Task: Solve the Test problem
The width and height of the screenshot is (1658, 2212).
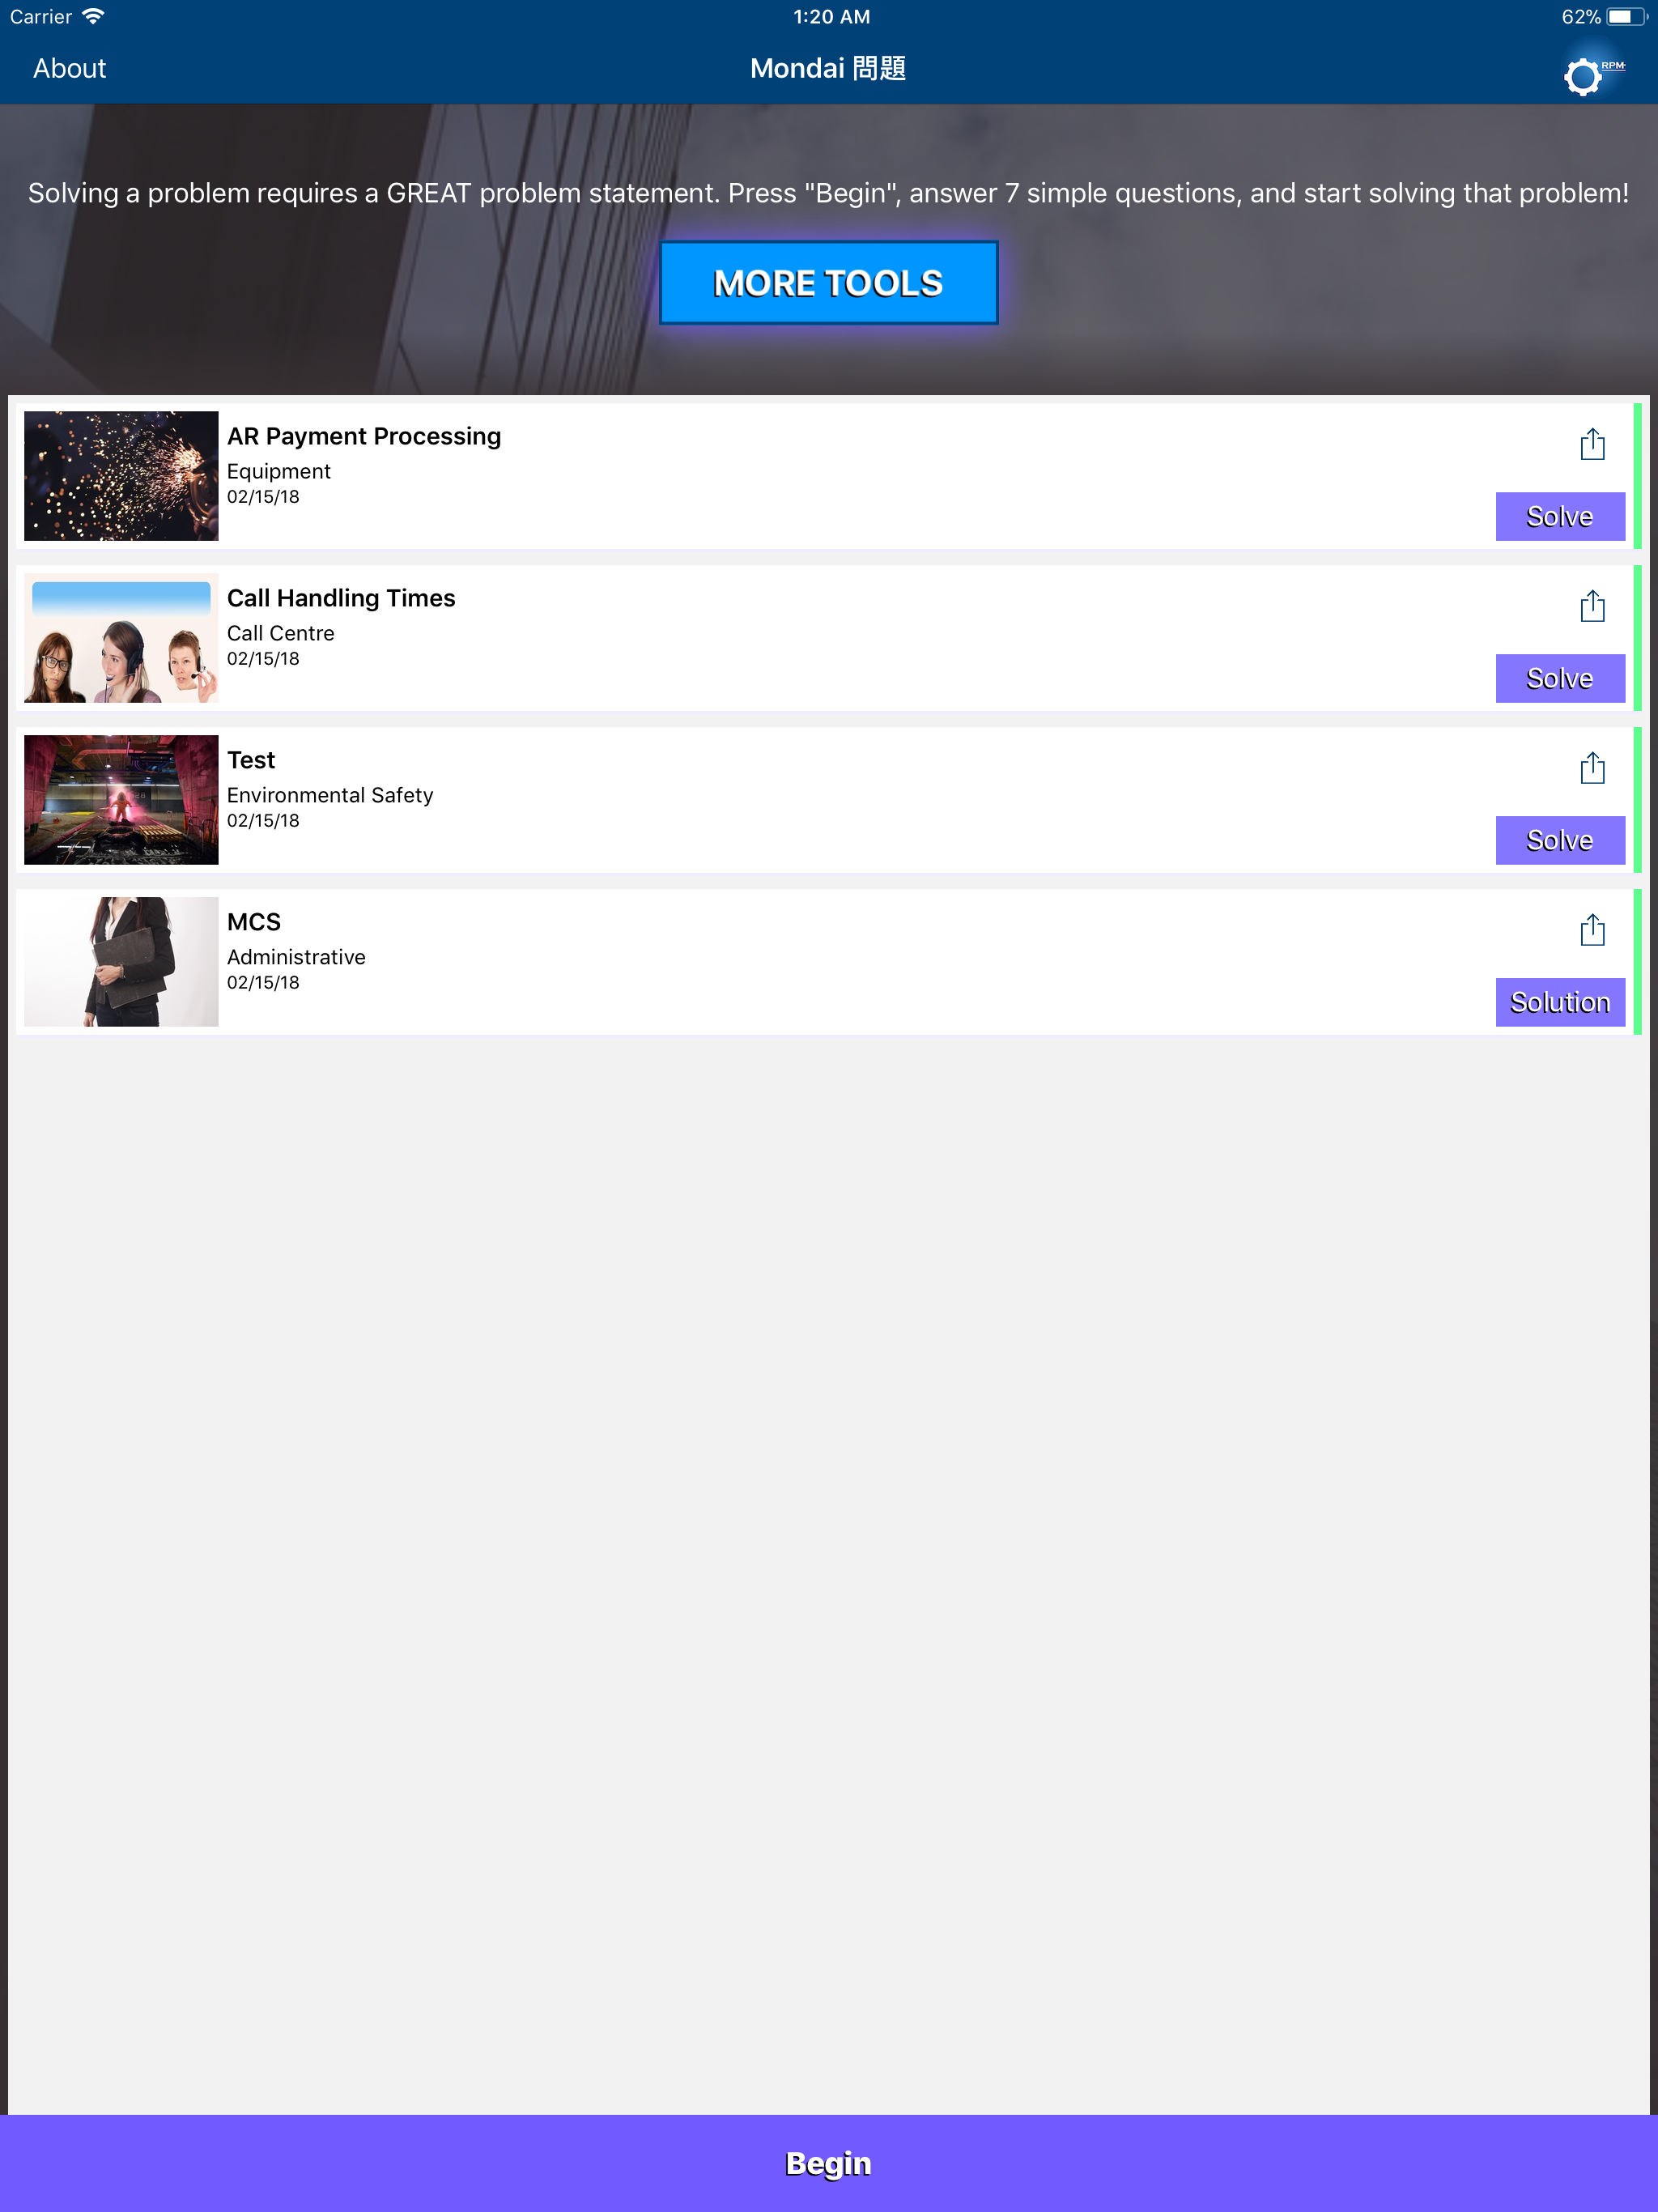Action: [1560, 840]
